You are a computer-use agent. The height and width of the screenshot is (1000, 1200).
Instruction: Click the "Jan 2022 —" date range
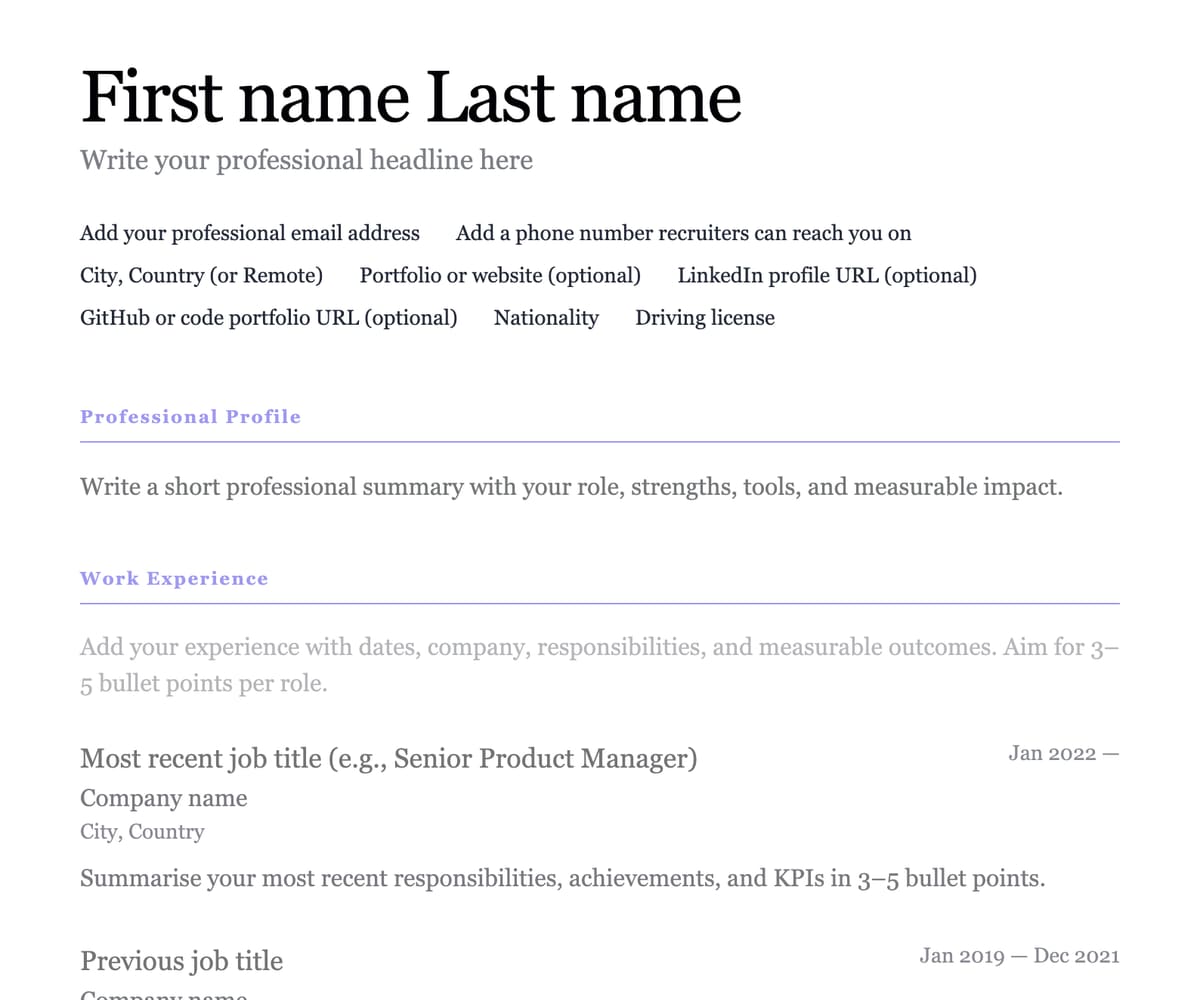point(1063,754)
